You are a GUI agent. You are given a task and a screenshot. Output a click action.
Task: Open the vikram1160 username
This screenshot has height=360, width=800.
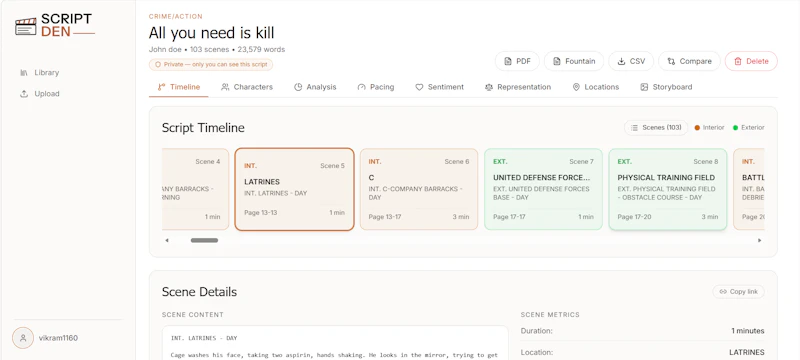click(x=58, y=338)
